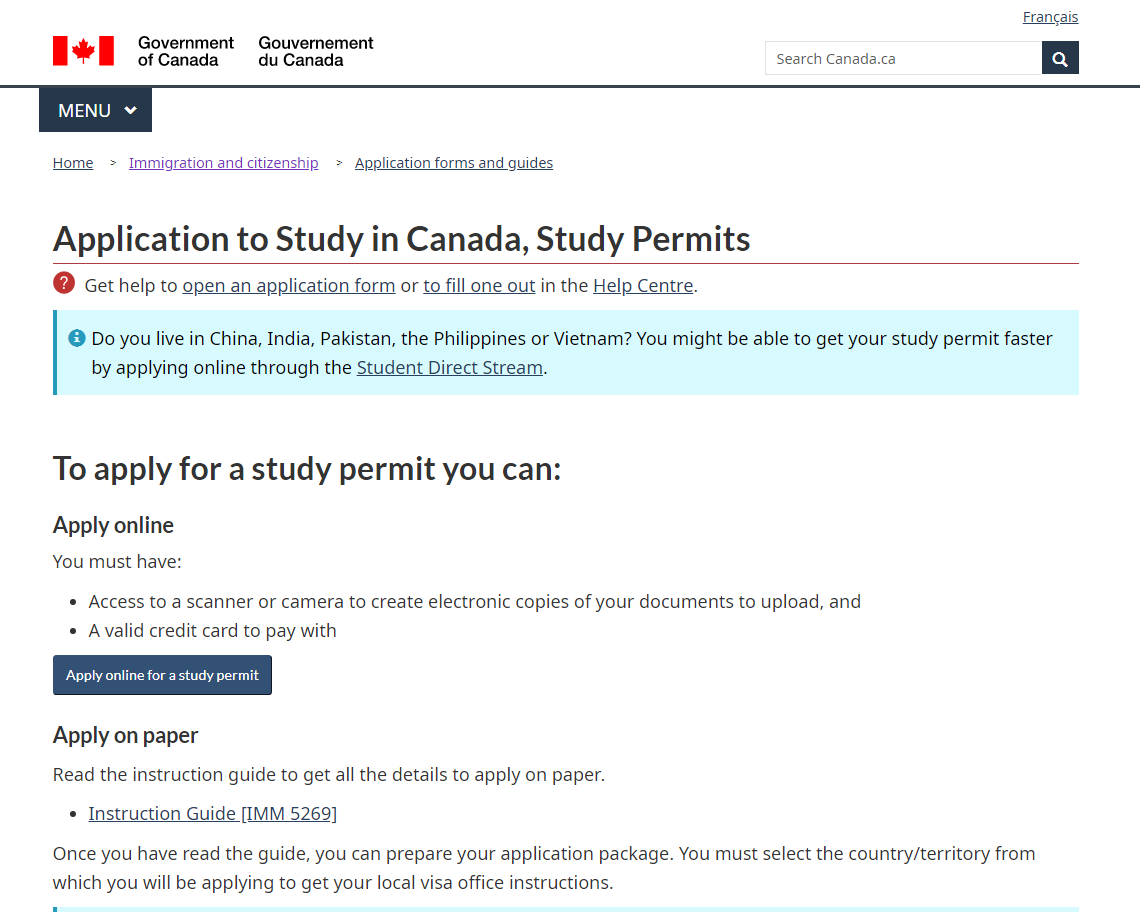Click the chevron arrow on the MENU button

[x=130, y=110]
